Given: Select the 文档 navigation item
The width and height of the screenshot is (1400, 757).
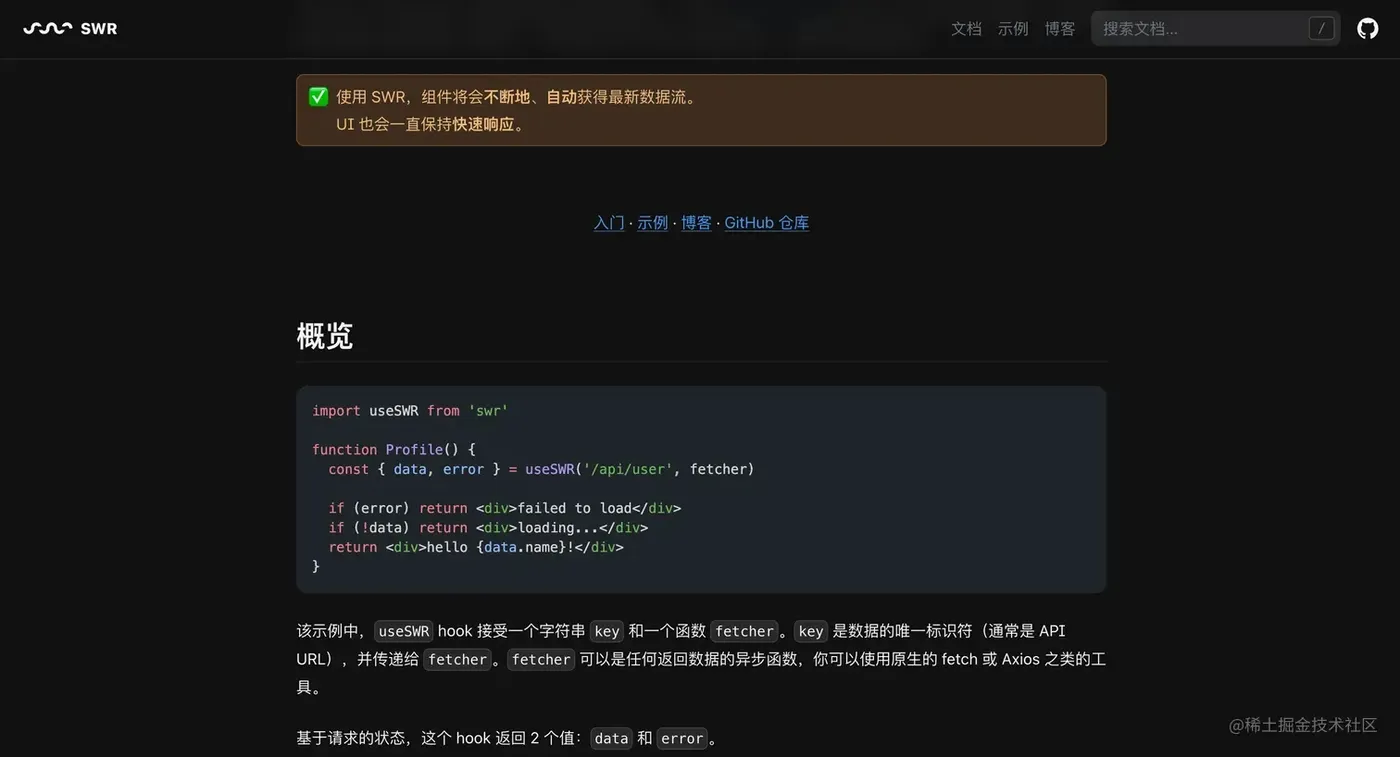Looking at the screenshot, I should tap(966, 29).
